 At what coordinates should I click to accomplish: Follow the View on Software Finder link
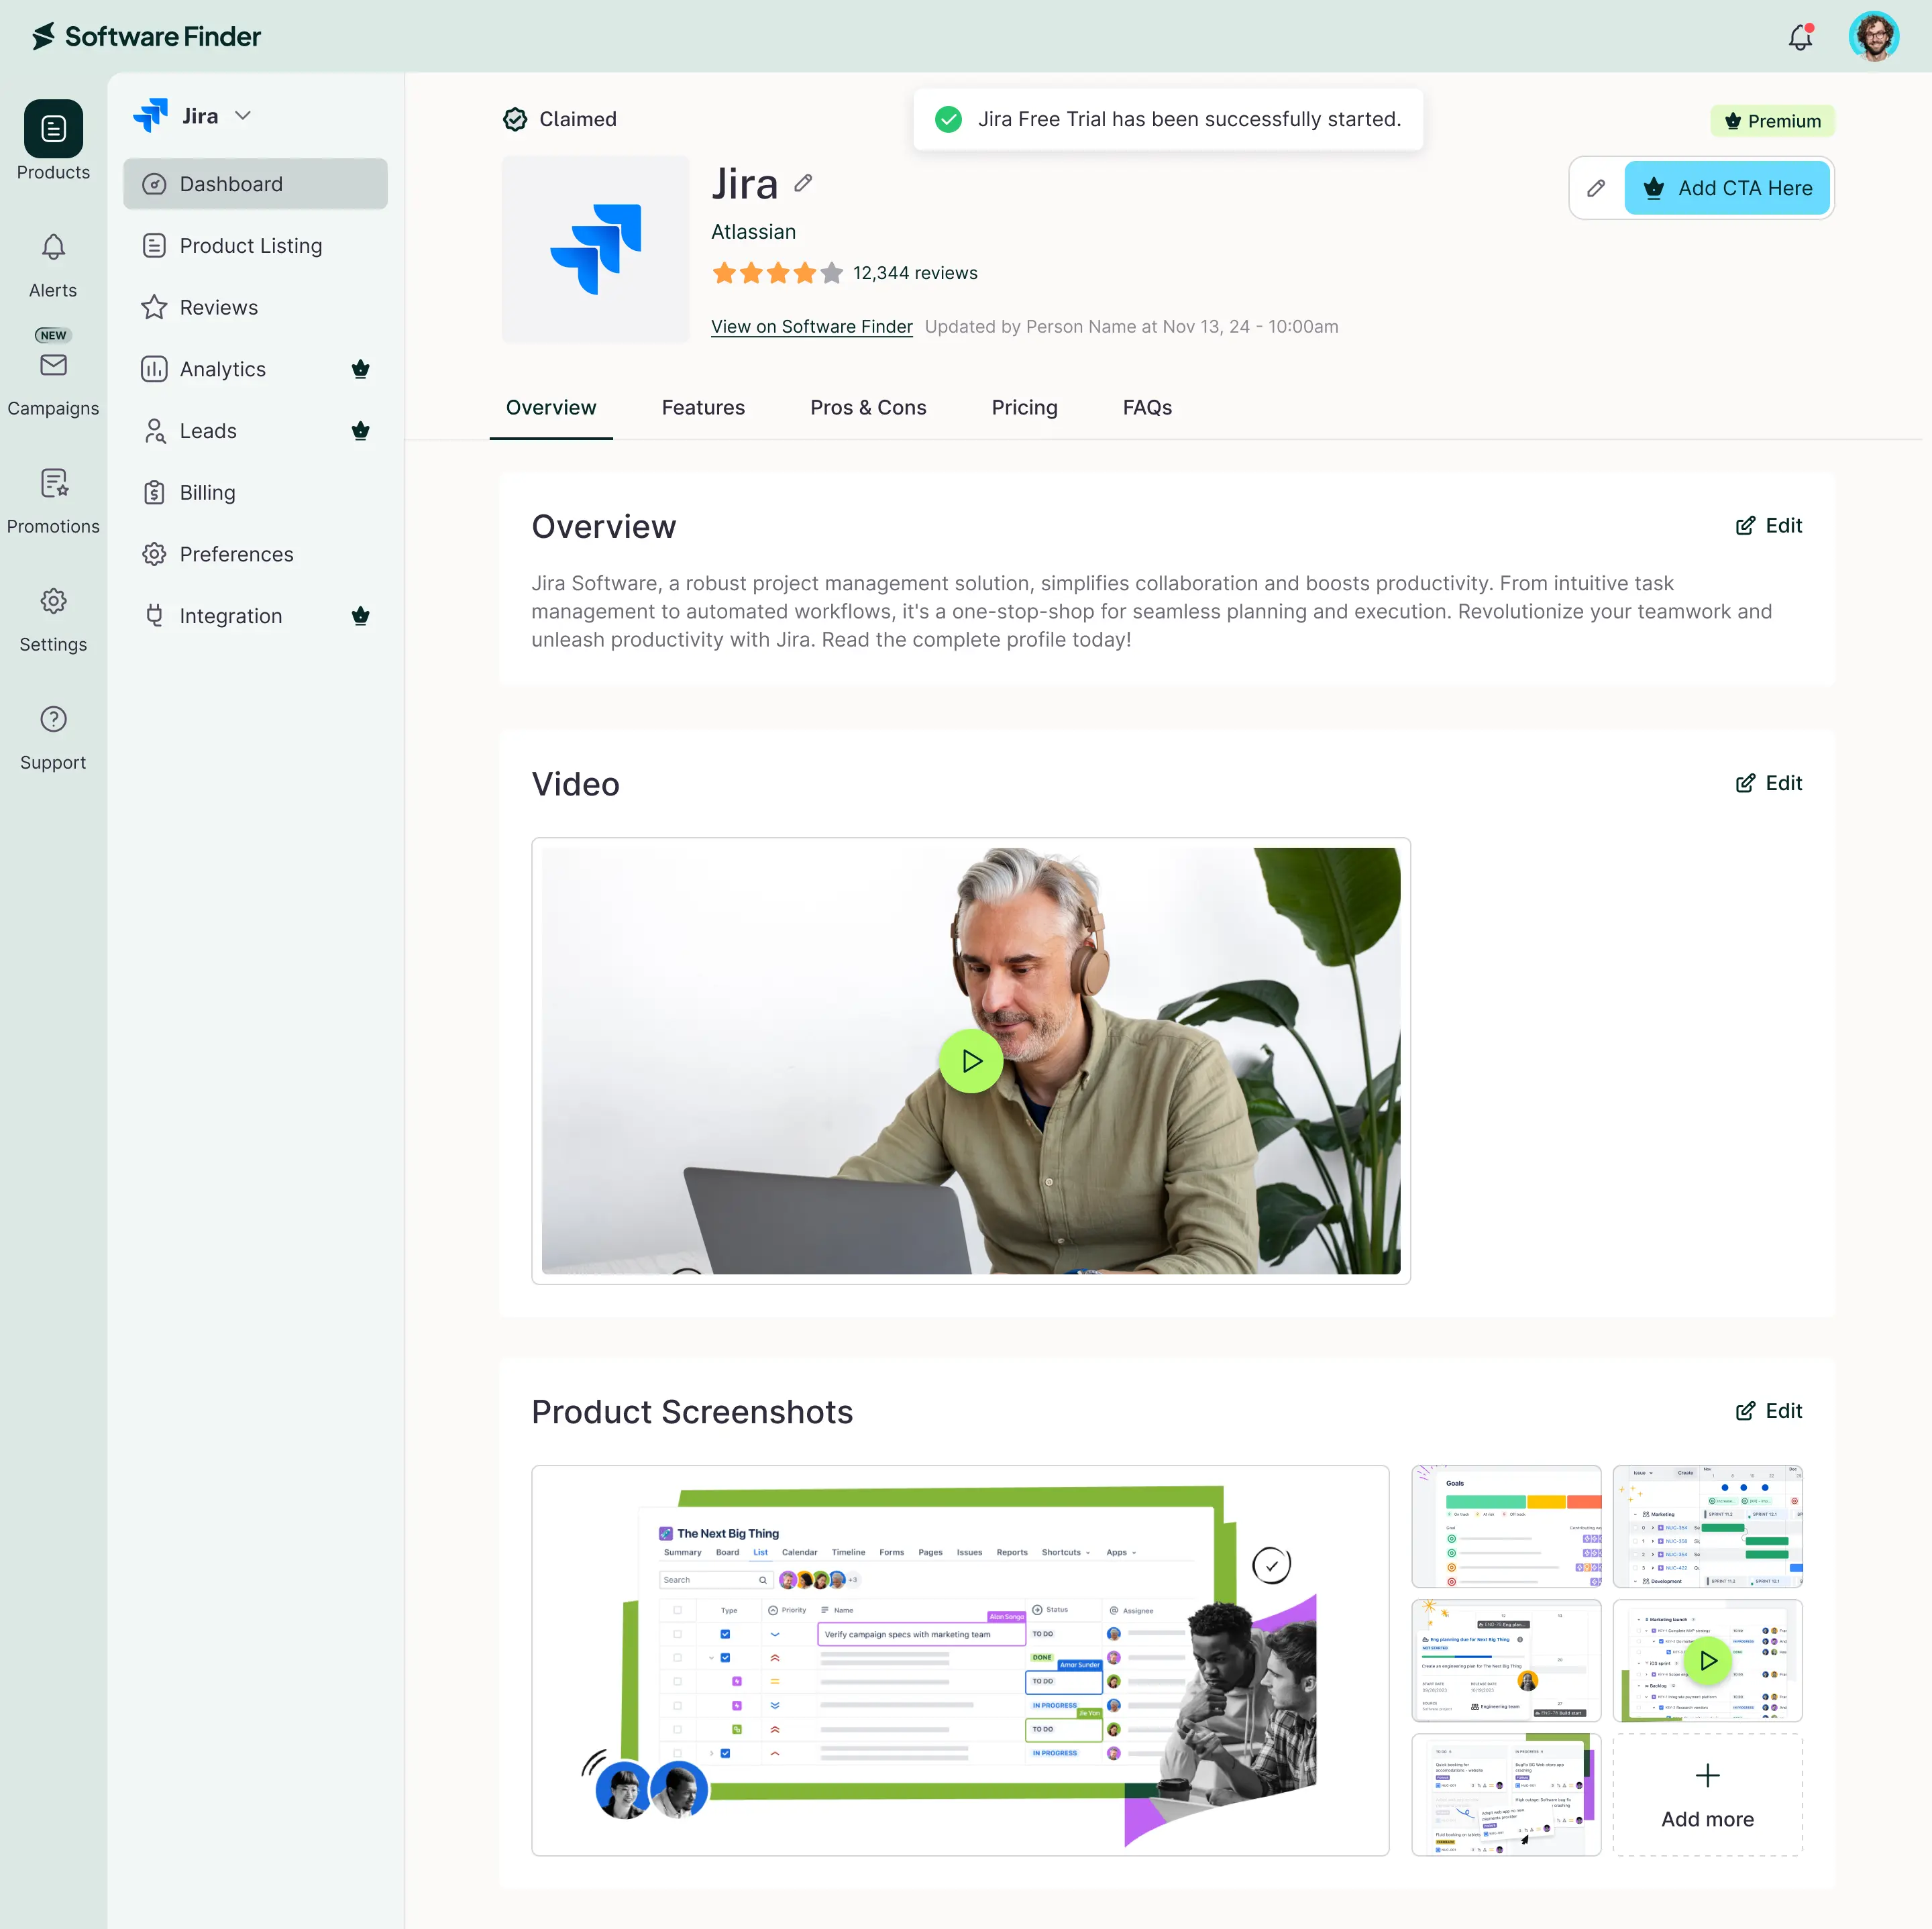tap(811, 327)
